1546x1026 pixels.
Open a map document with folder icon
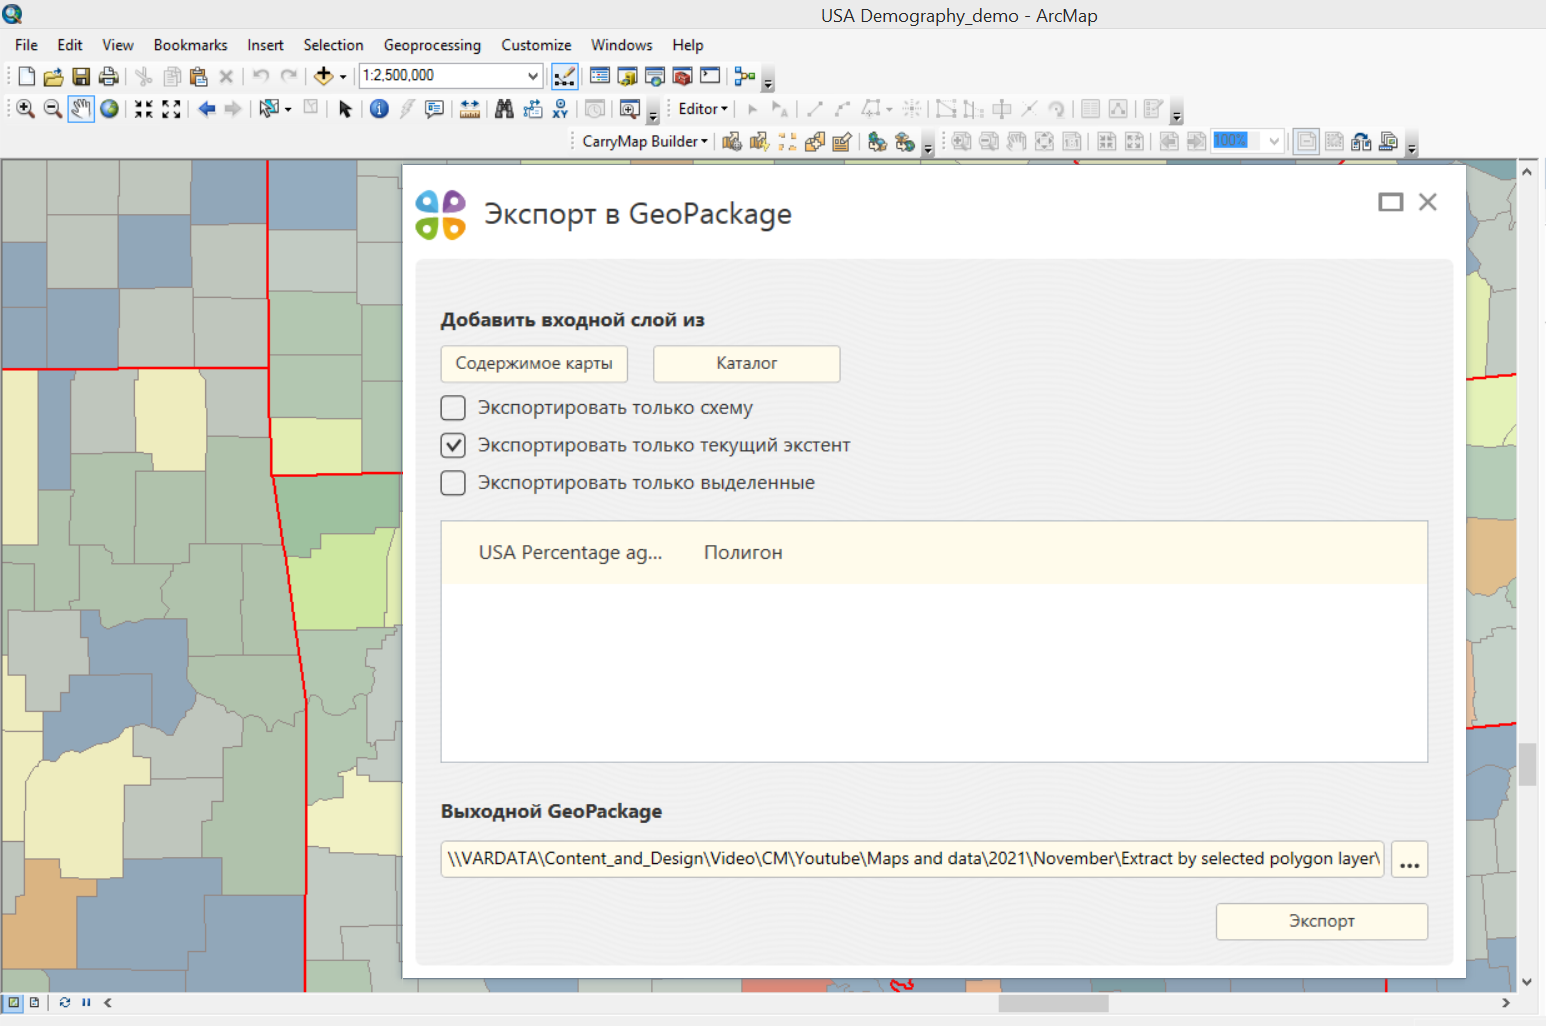pos(53,76)
